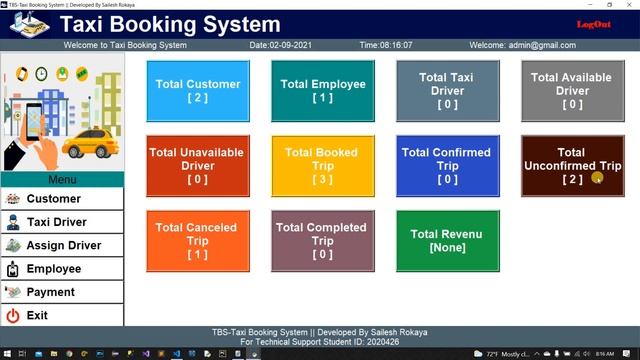
Task: Open the Total Revenu tile
Action: tap(448, 241)
